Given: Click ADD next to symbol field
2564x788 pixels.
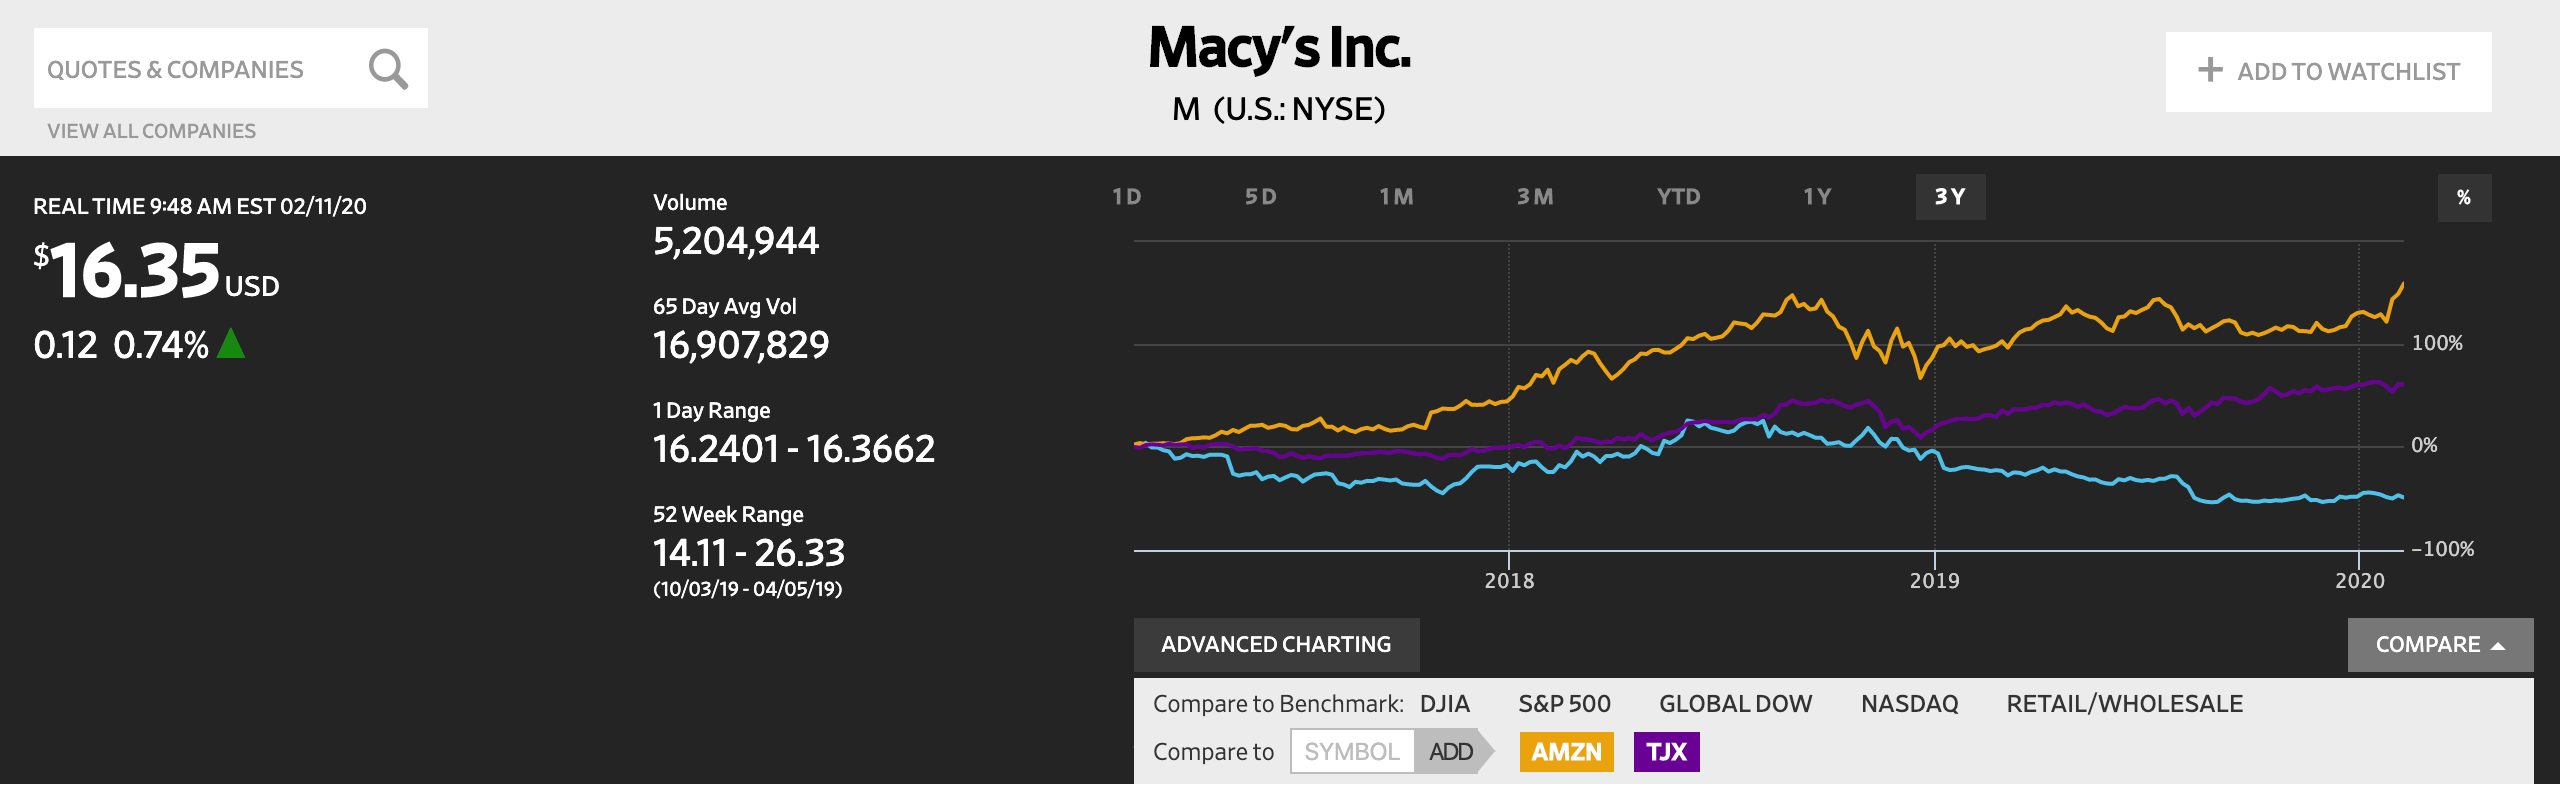Looking at the screenshot, I should 1450,751.
